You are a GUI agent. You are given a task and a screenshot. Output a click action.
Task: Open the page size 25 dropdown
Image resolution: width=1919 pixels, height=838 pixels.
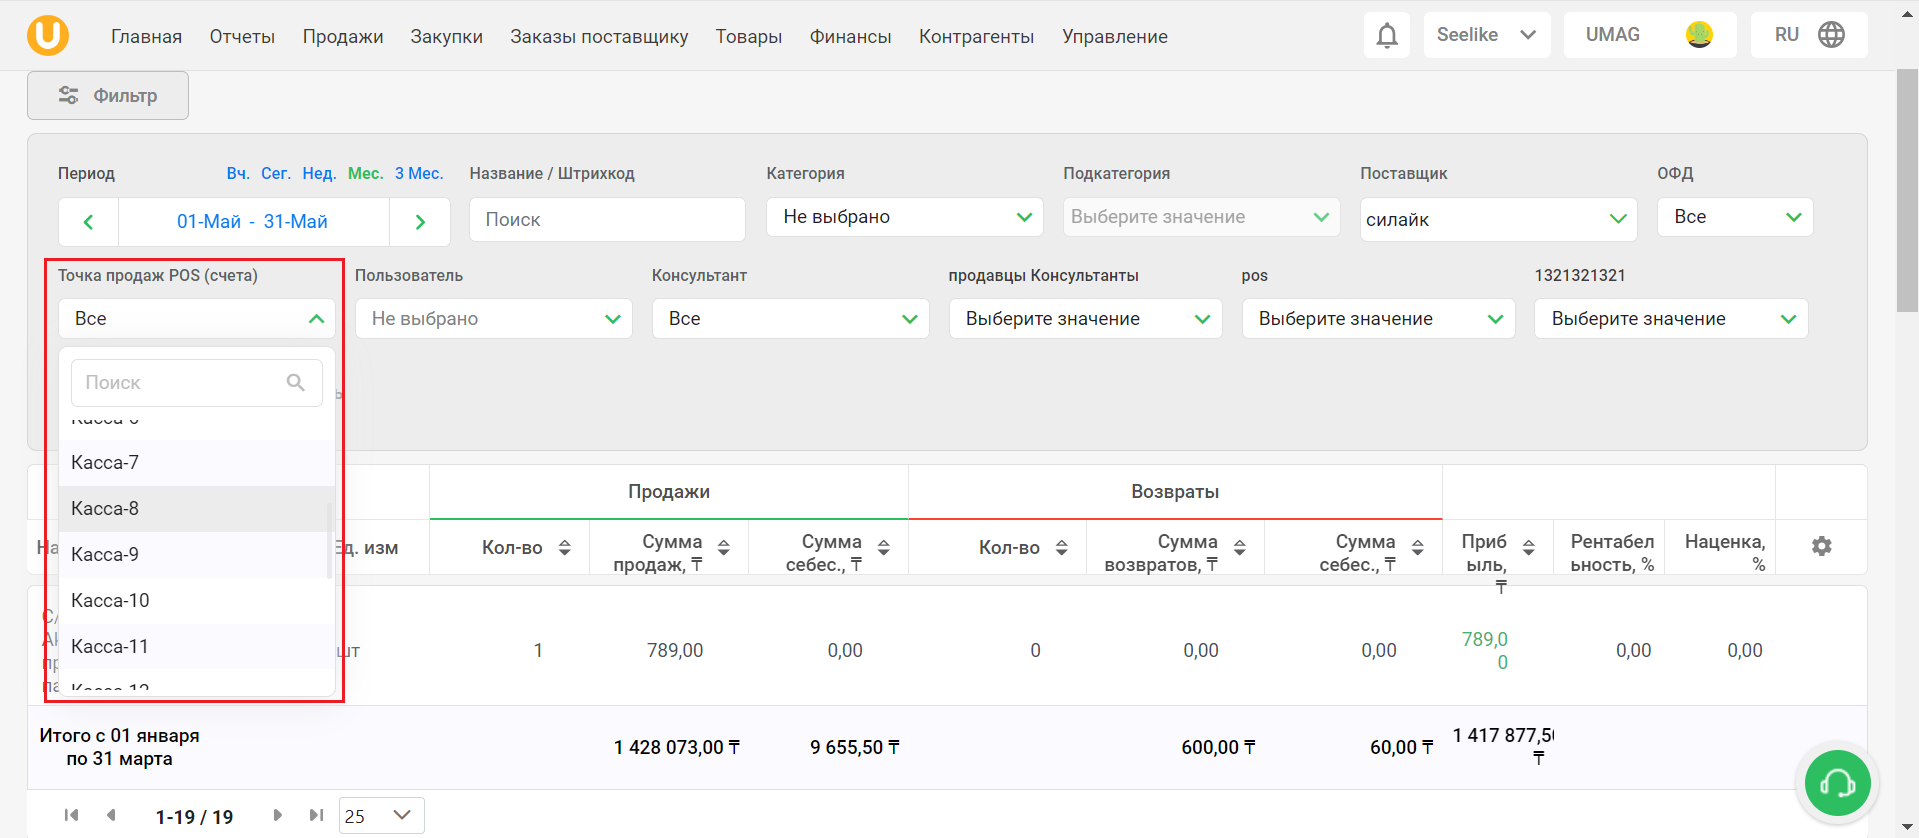(382, 816)
